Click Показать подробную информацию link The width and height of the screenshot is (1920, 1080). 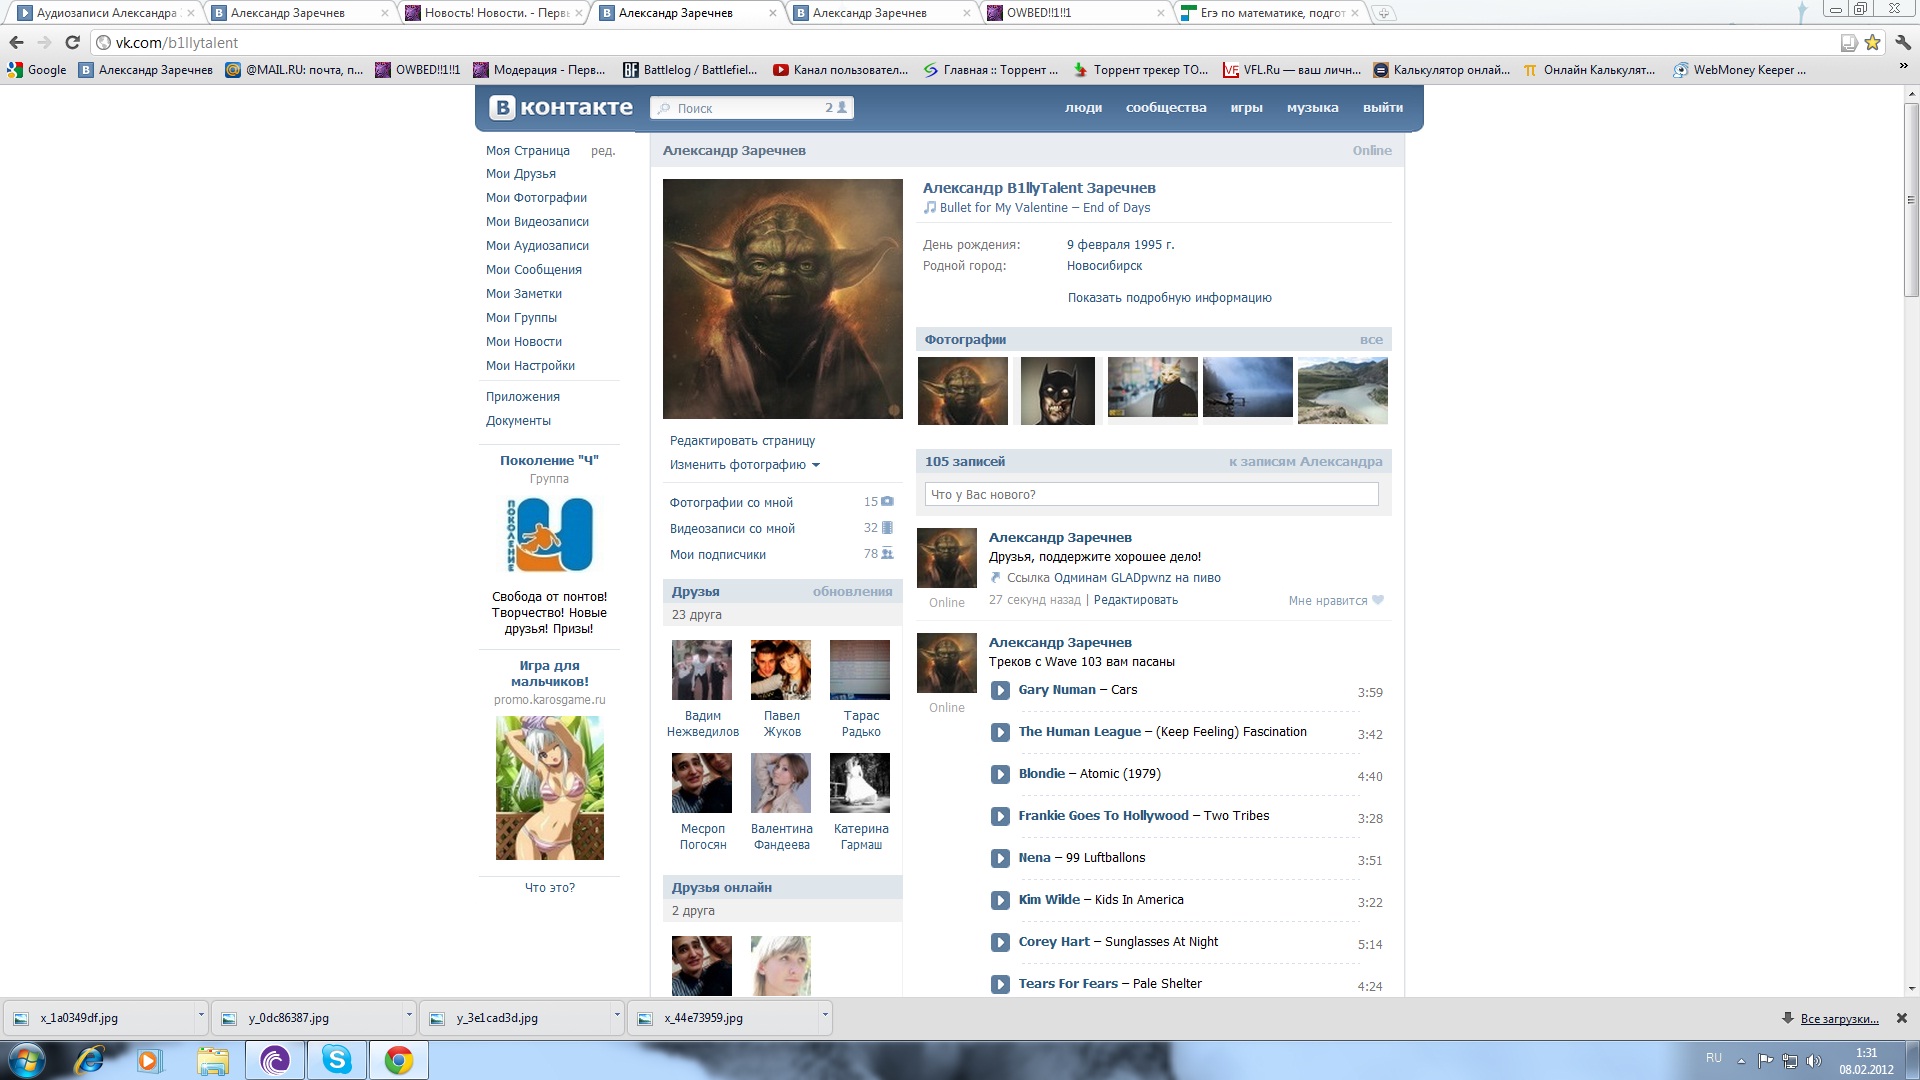(x=1169, y=298)
